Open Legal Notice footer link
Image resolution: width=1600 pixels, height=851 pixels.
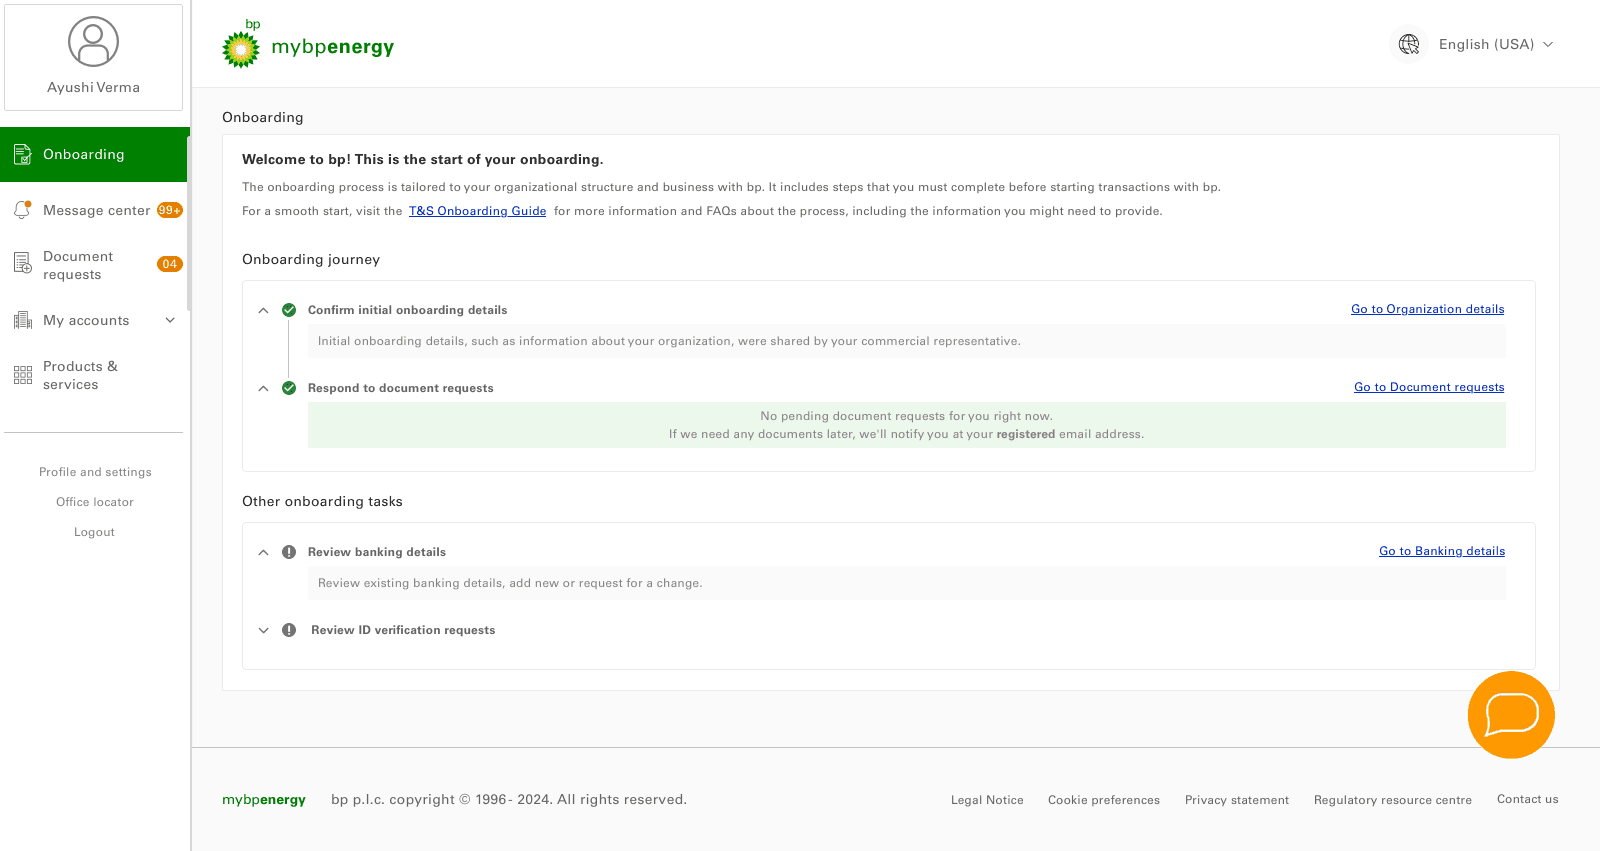987,800
